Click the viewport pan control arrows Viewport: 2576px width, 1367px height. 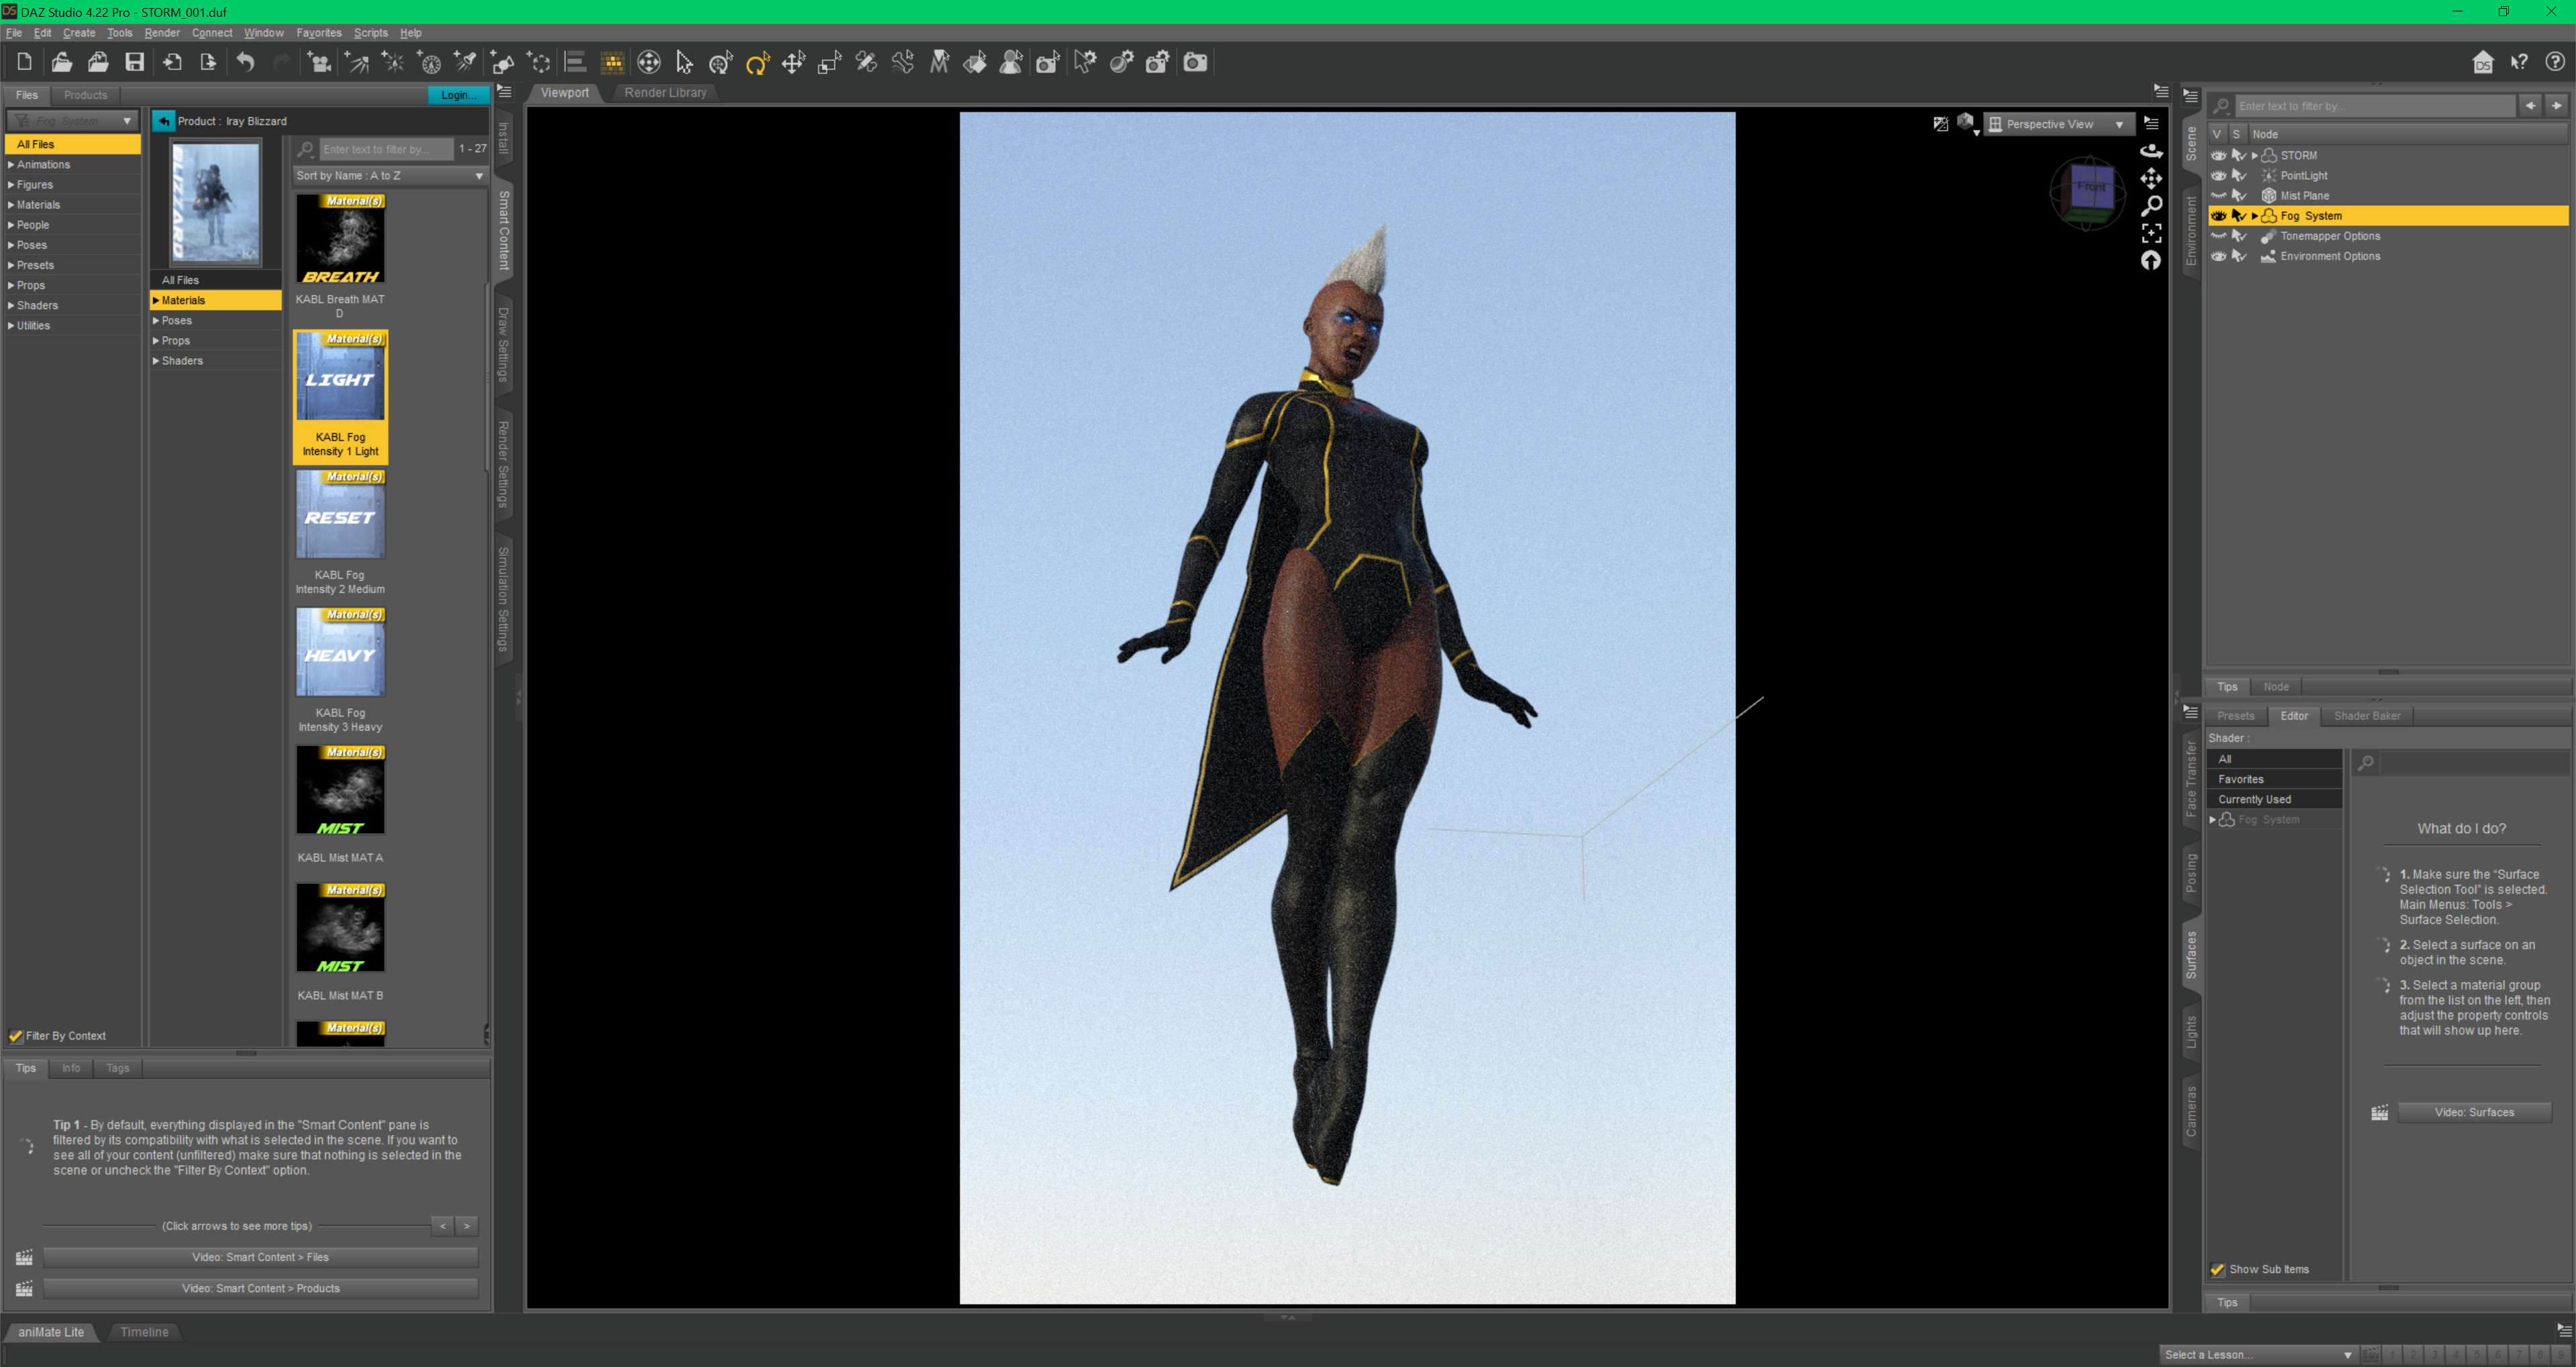point(2150,178)
